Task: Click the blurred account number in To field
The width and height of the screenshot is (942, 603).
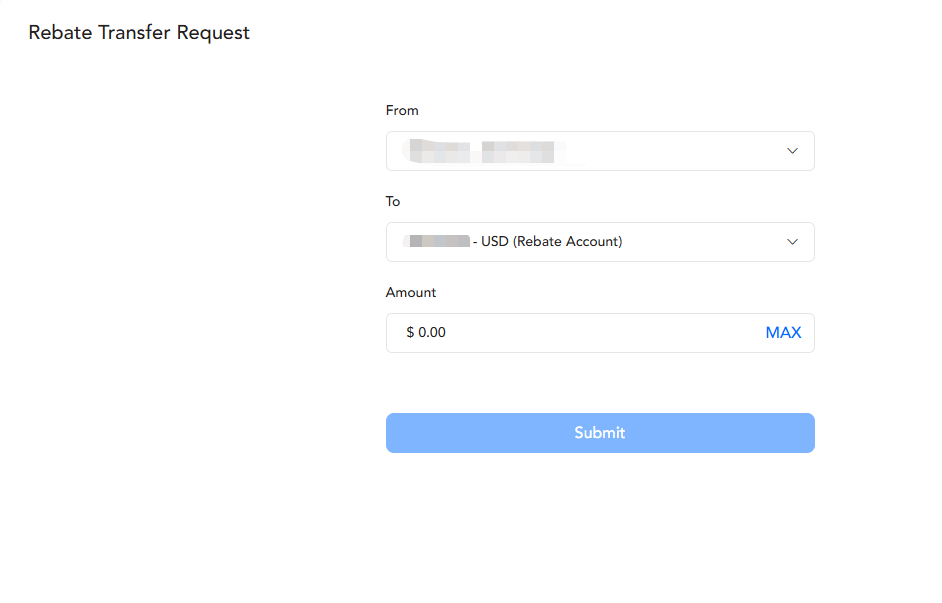Action: (438, 242)
